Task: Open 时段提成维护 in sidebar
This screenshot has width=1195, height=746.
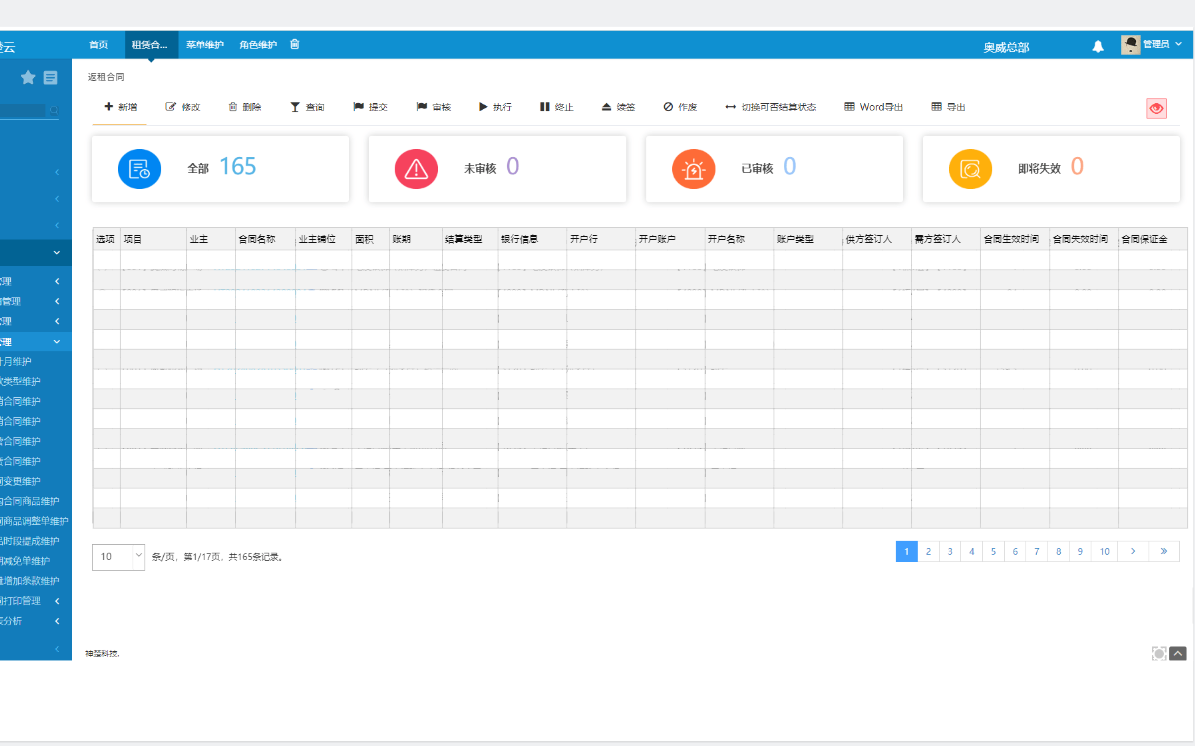Action: pyautogui.click(x=30, y=541)
